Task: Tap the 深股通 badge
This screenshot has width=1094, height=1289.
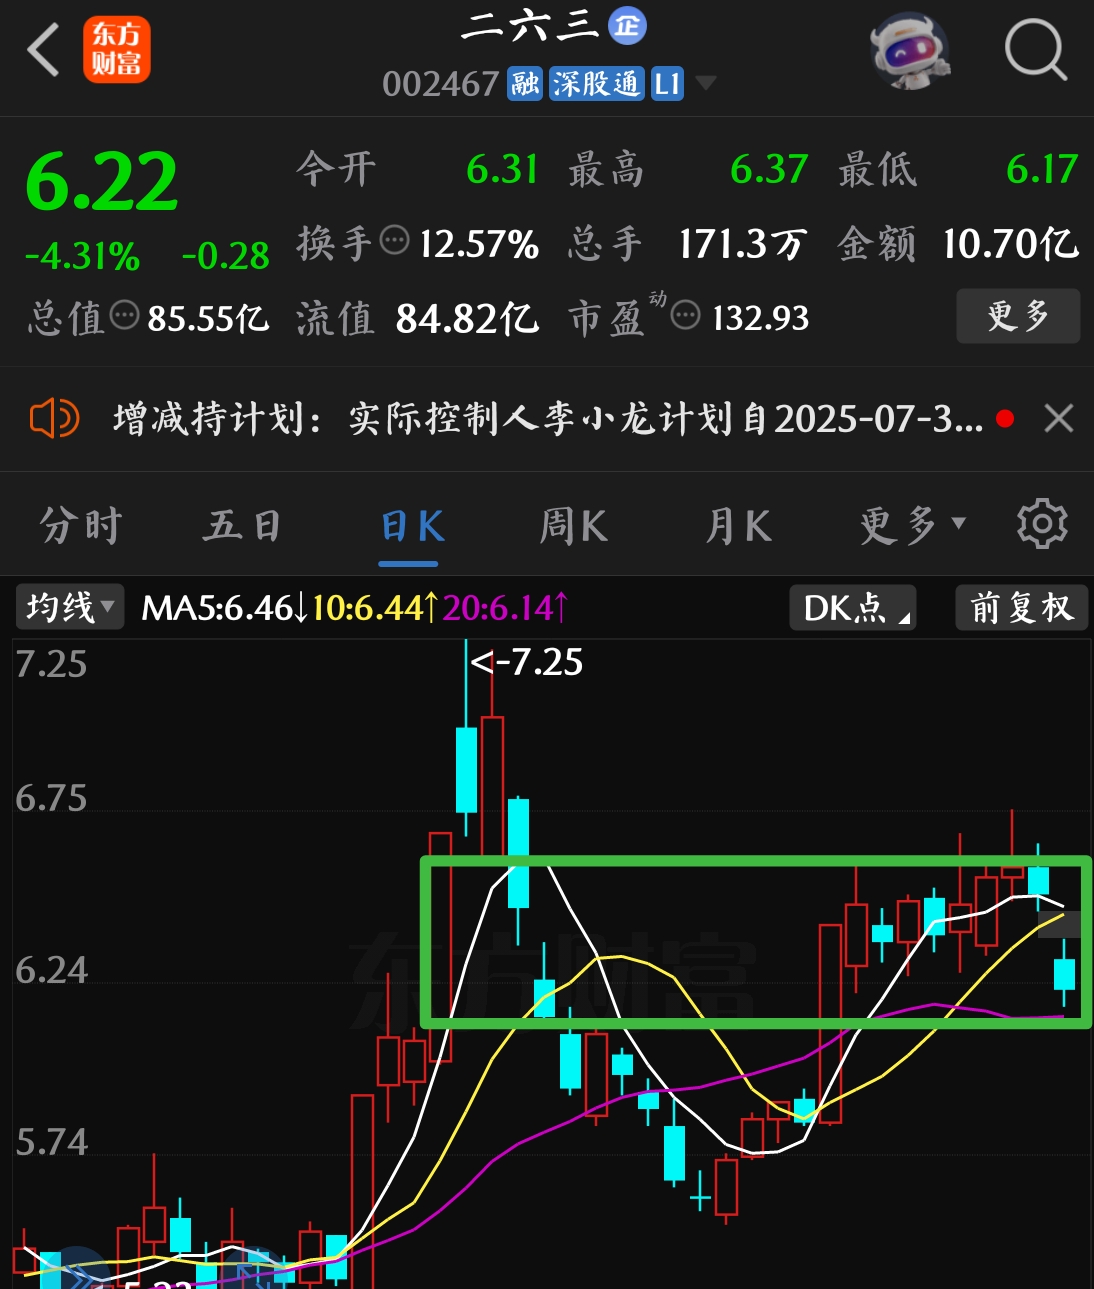Action: (x=597, y=84)
